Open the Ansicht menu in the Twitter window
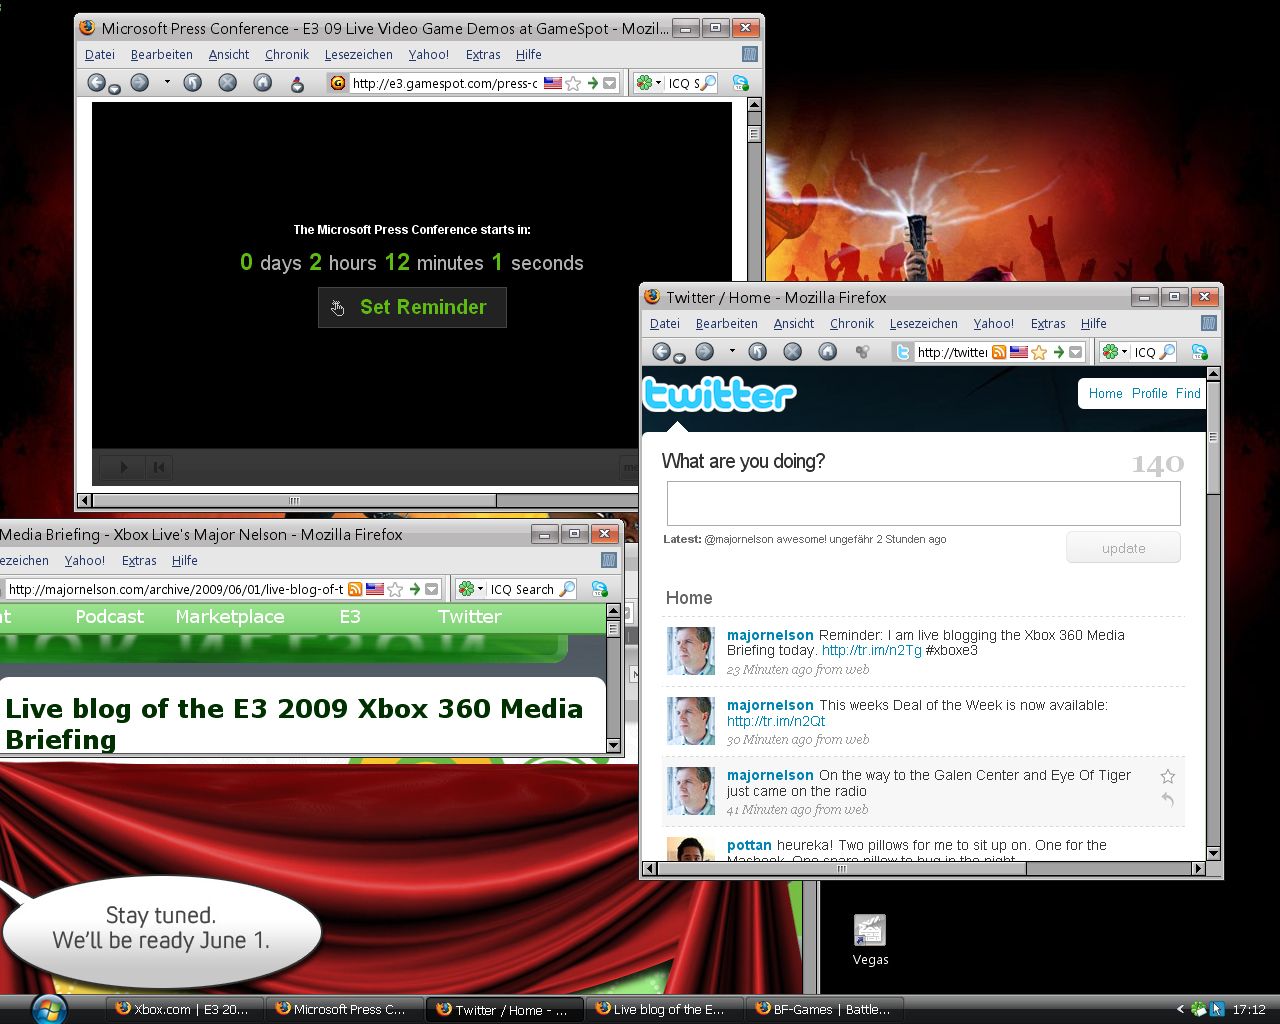The width and height of the screenshot is (1280, 1024). (794, 324)
